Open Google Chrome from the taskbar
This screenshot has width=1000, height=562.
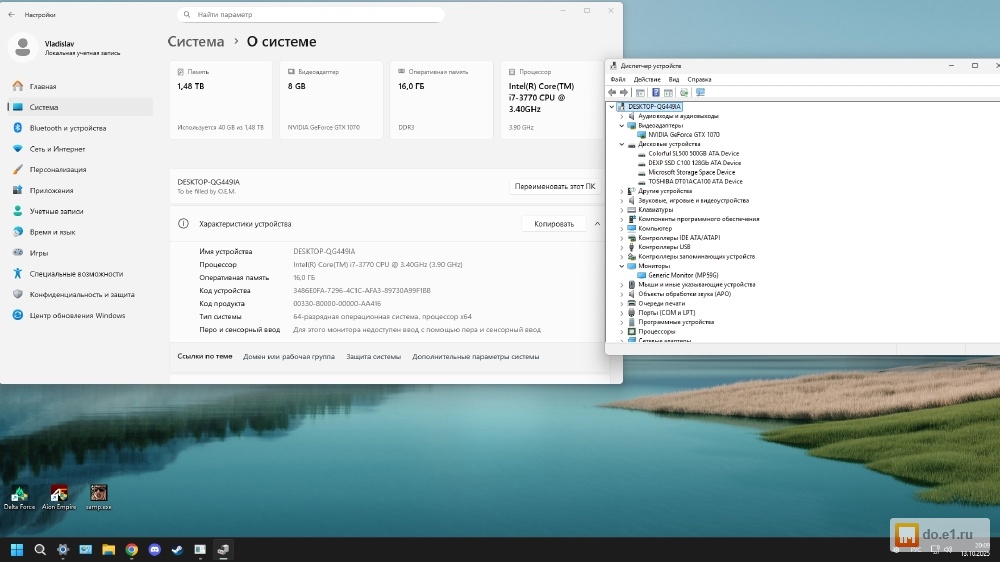(131, 549)
